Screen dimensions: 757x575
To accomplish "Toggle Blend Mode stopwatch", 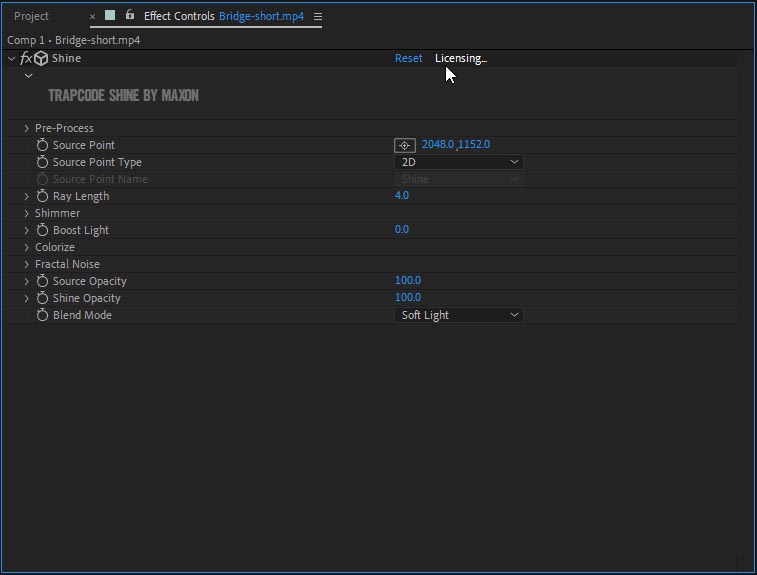I will [42, 315].
